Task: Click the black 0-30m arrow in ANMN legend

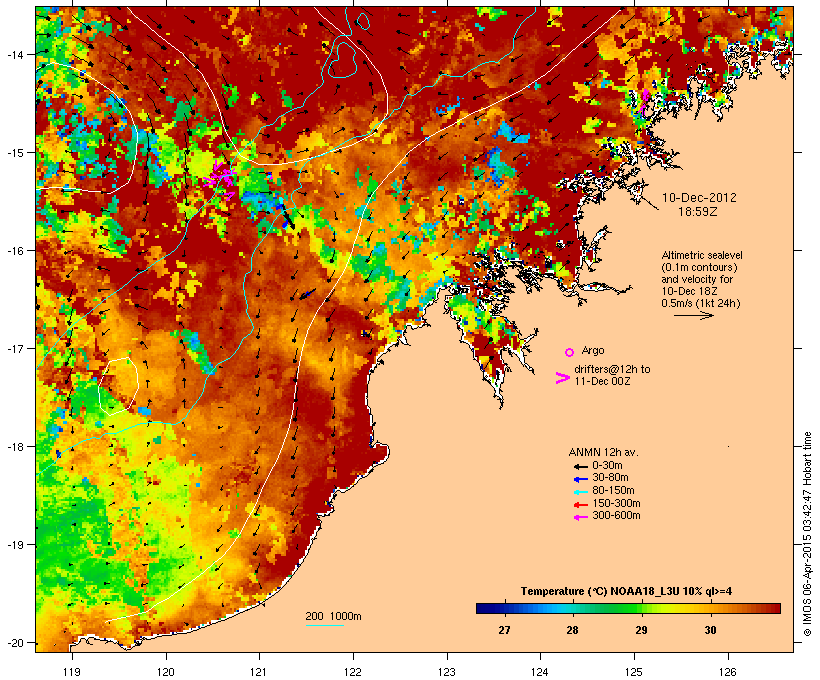Action: click(x=580, y=466)
